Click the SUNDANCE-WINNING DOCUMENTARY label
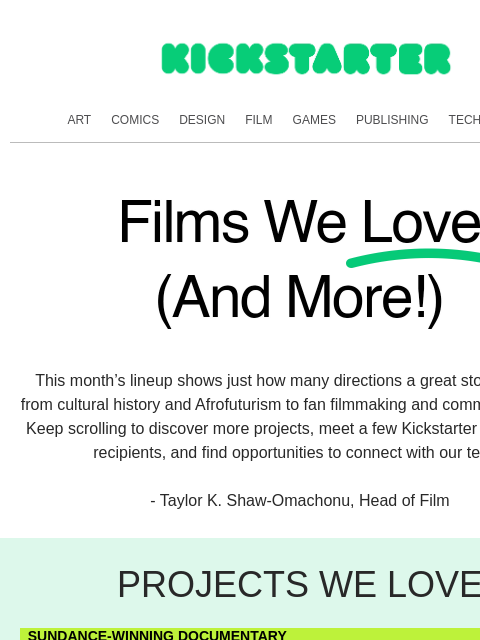 157,635
